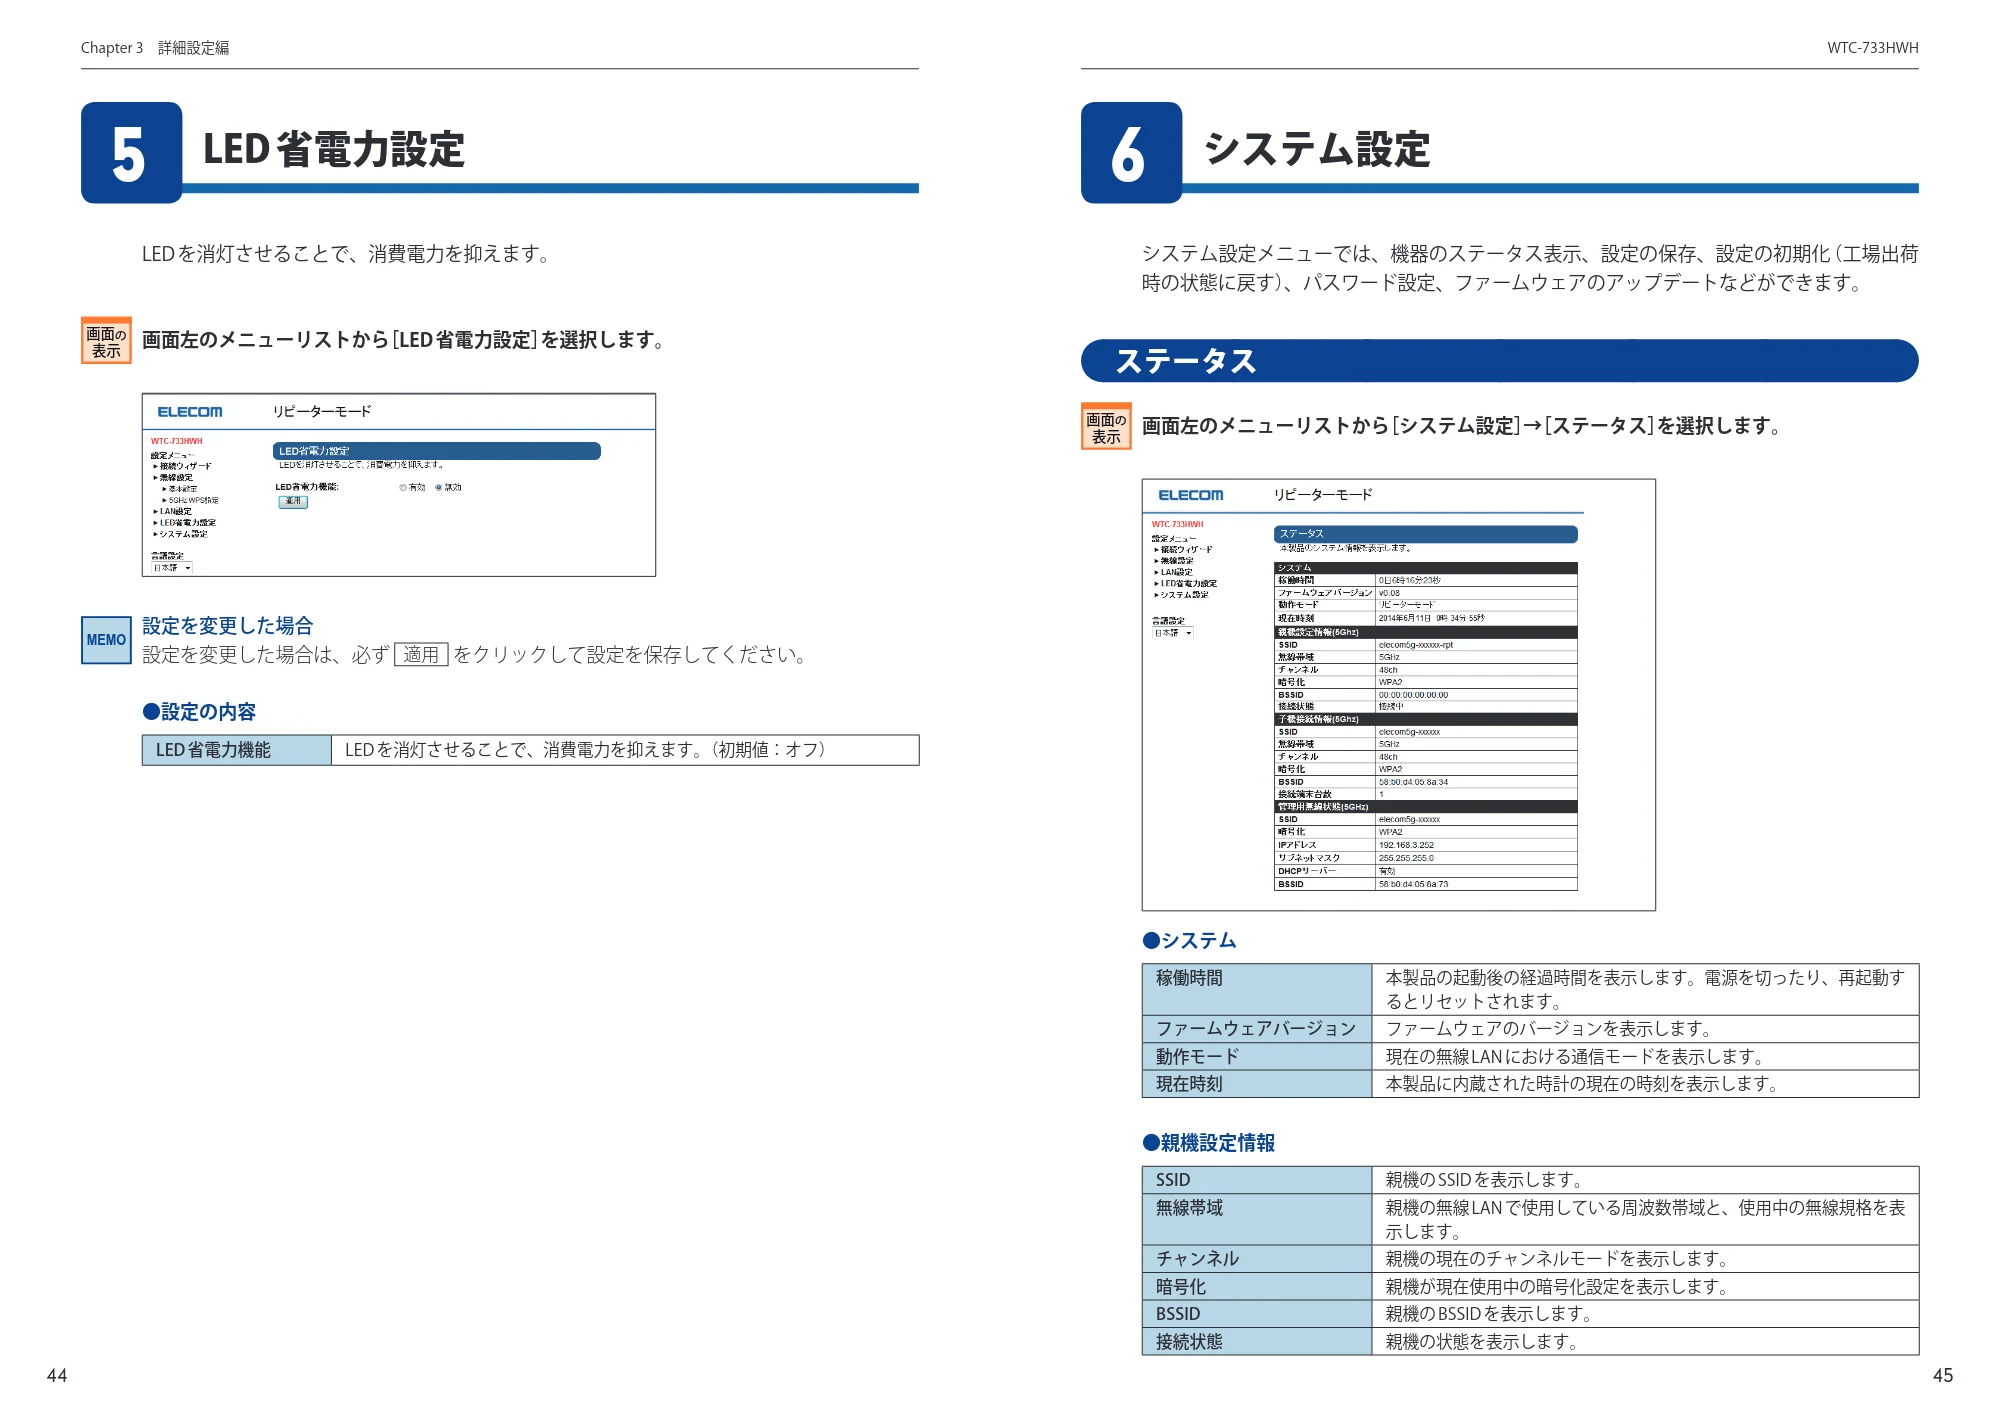Click BSSID row in 親機設定情報 table

coord(1530,1314)
